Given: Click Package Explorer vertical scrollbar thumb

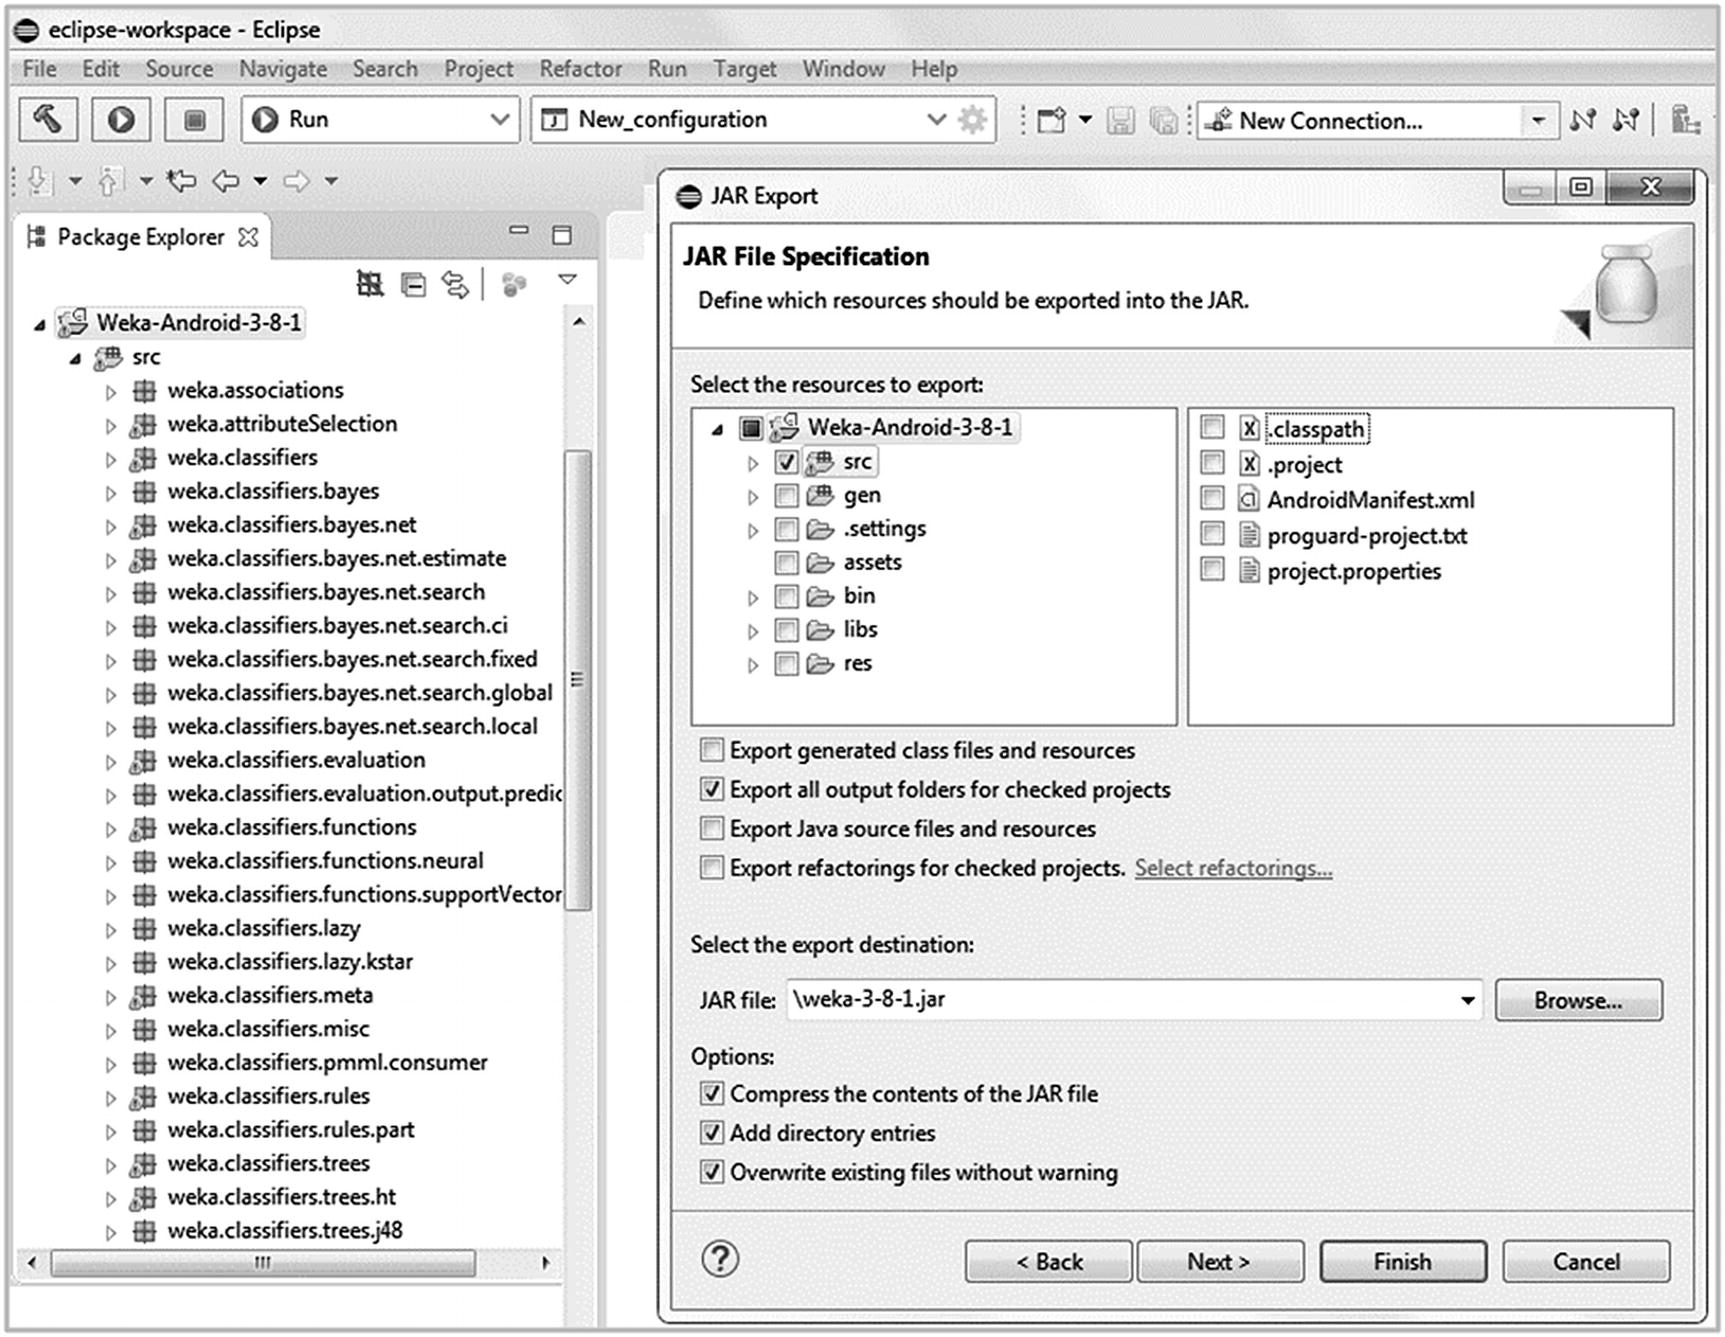Looking at the screenshot, I should [577, 680].
